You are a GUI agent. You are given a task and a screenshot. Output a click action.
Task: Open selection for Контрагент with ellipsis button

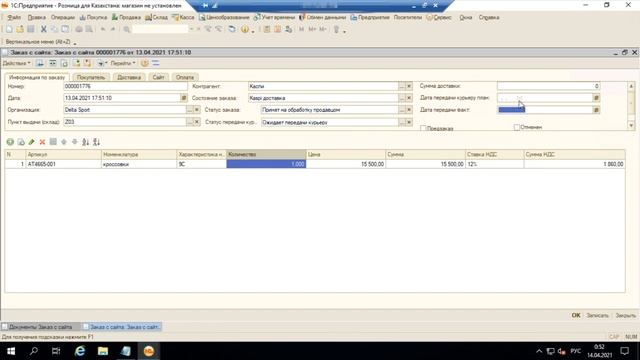(402, 87)
